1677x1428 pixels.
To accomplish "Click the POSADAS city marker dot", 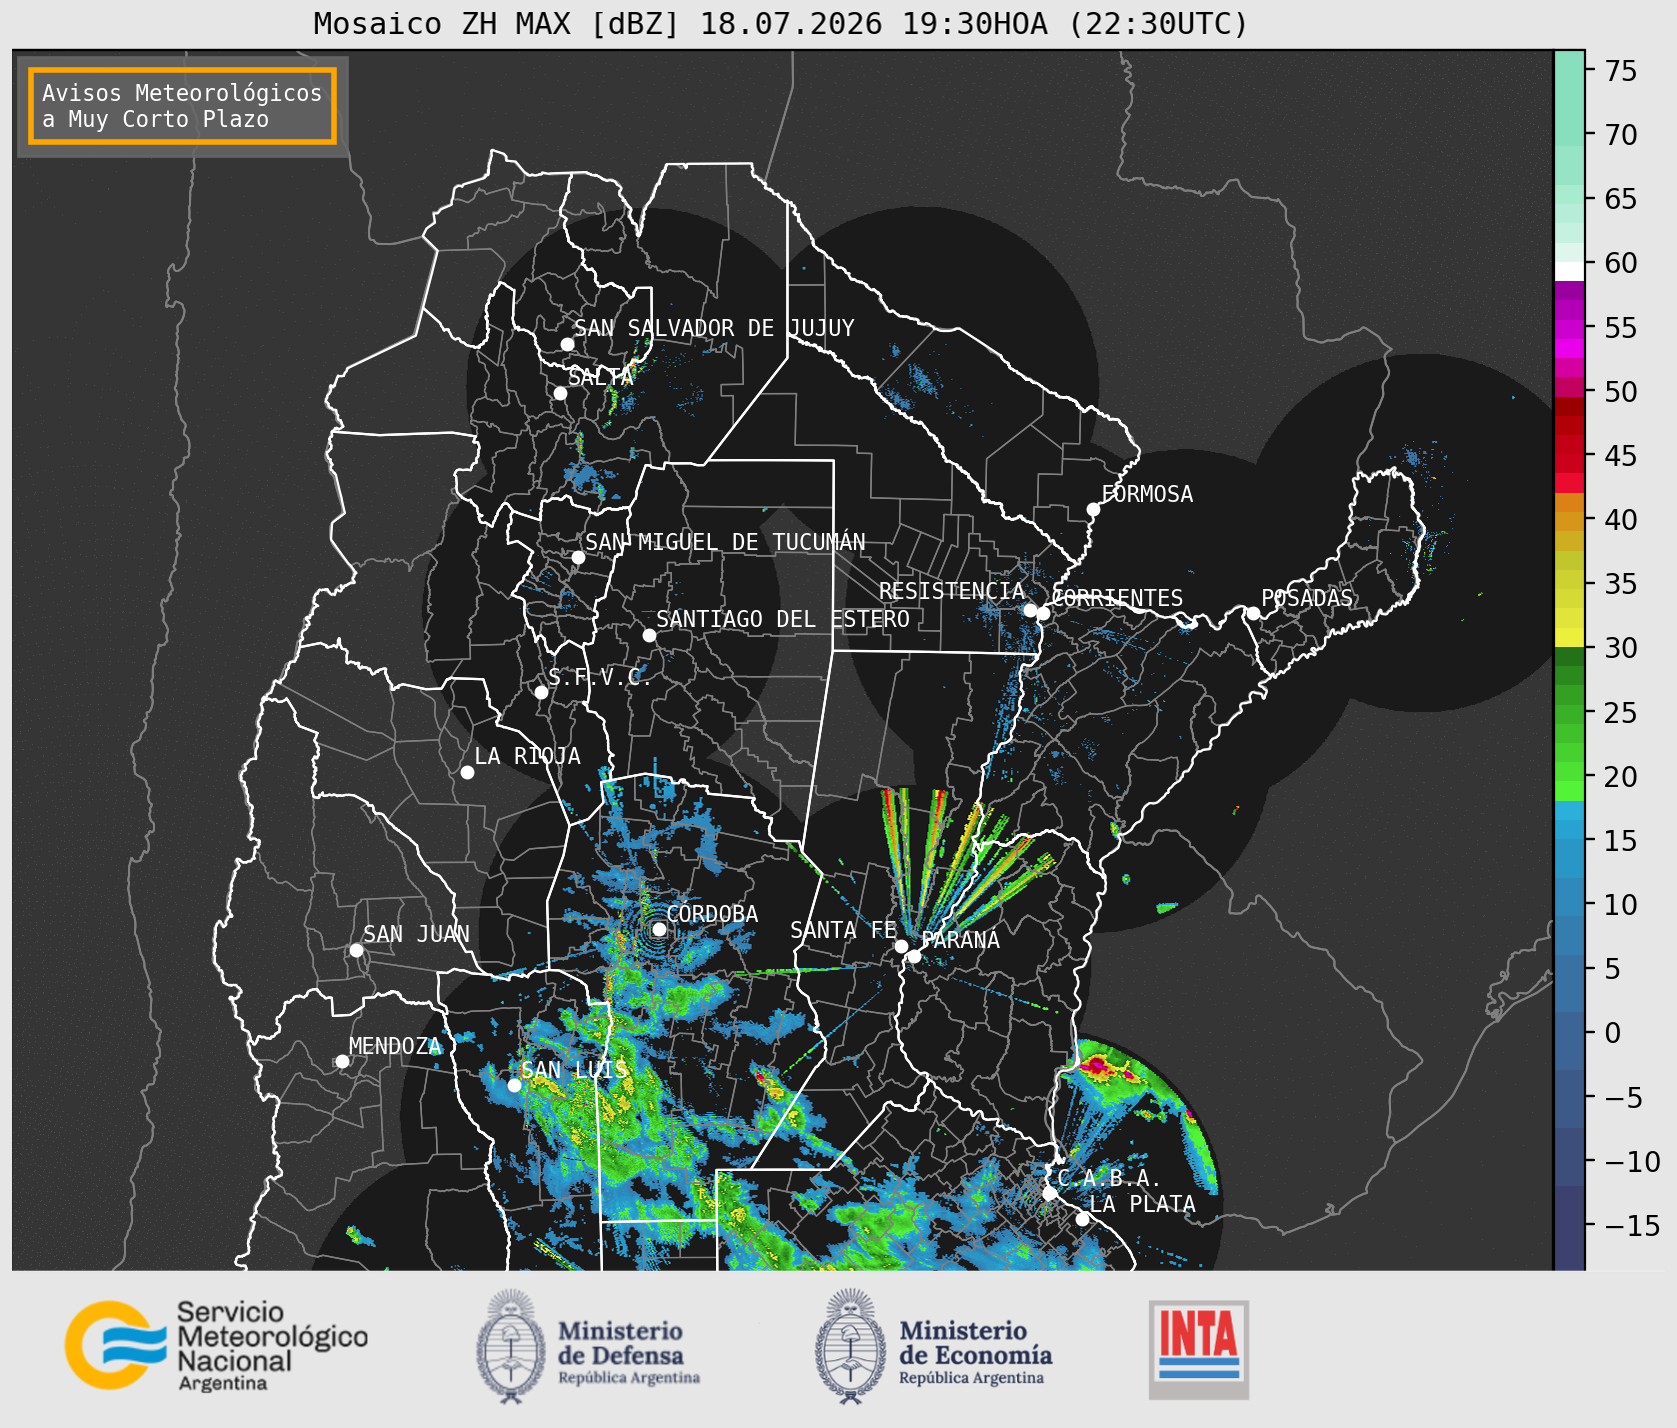I will tap(1252, 613).
